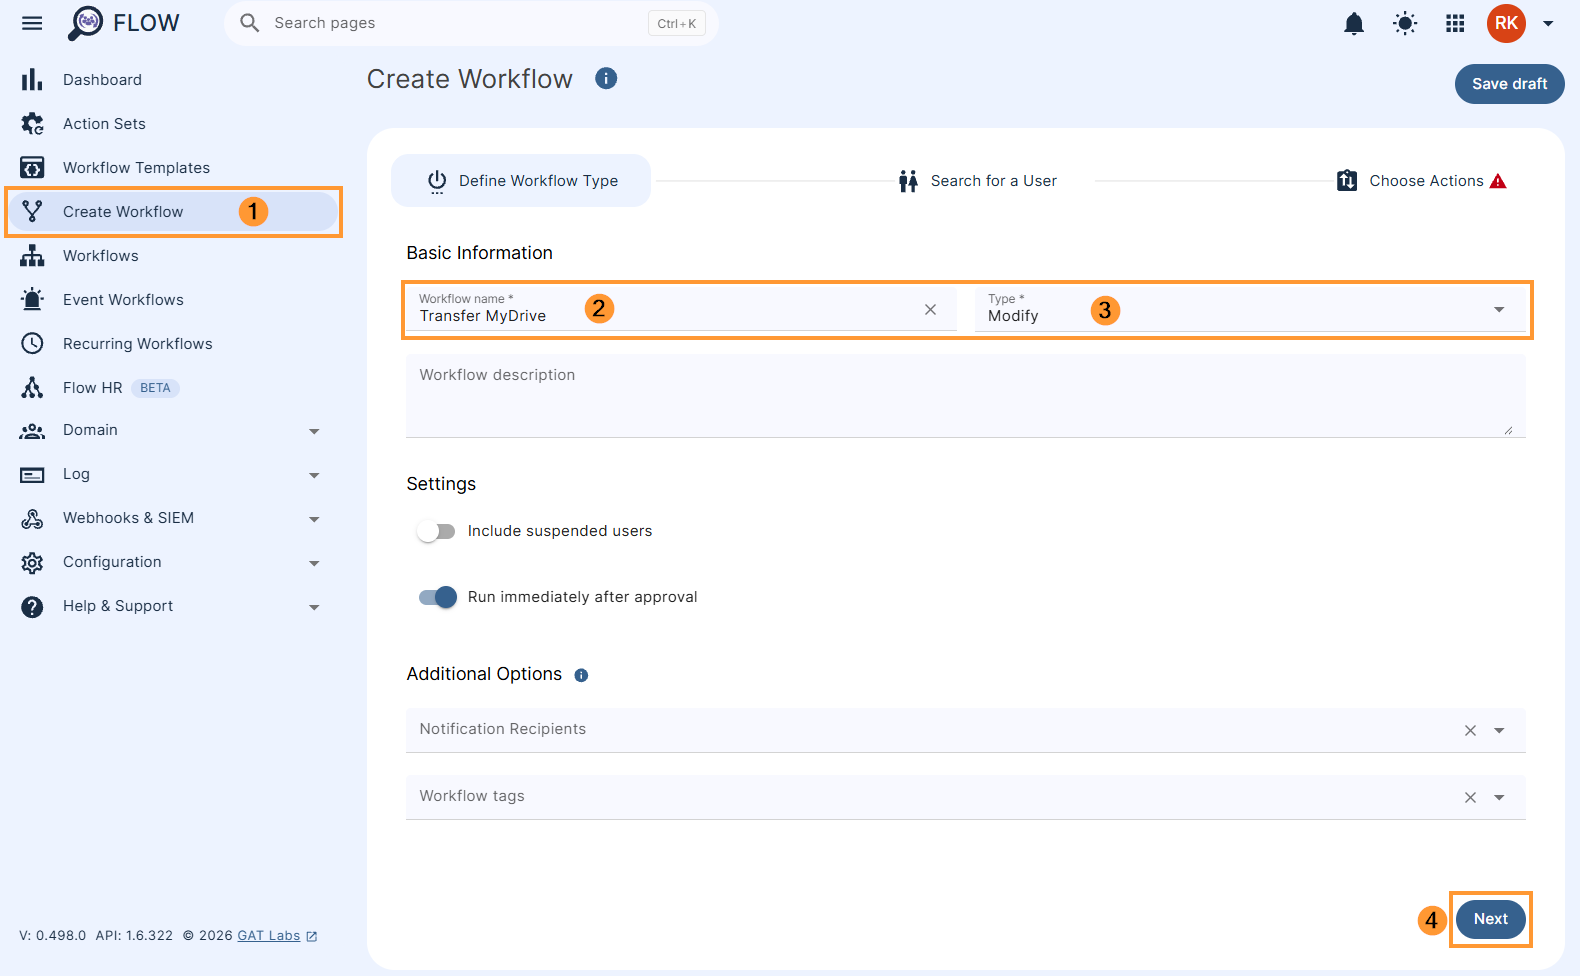Screen dimensions: 1580x976
Task: Select Search for a User step
Action: pyautogui.click(x=977, y=181)
